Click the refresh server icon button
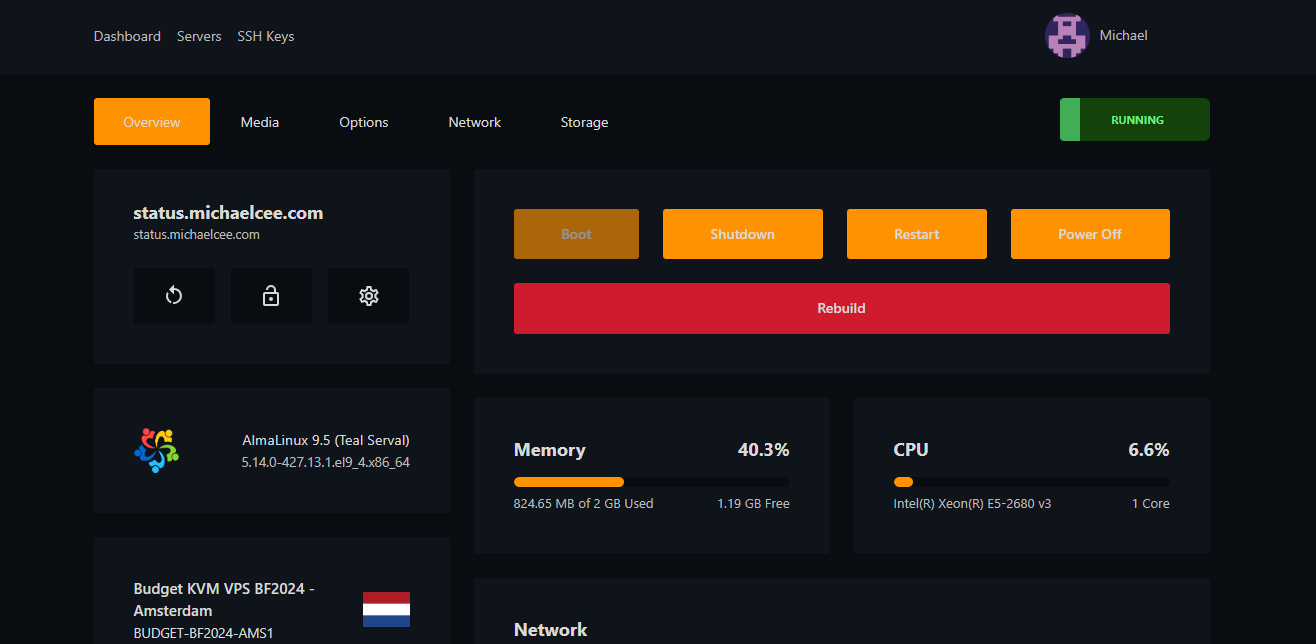The width and height of the screenshot is (1316, 644). (x=174, y=296)
